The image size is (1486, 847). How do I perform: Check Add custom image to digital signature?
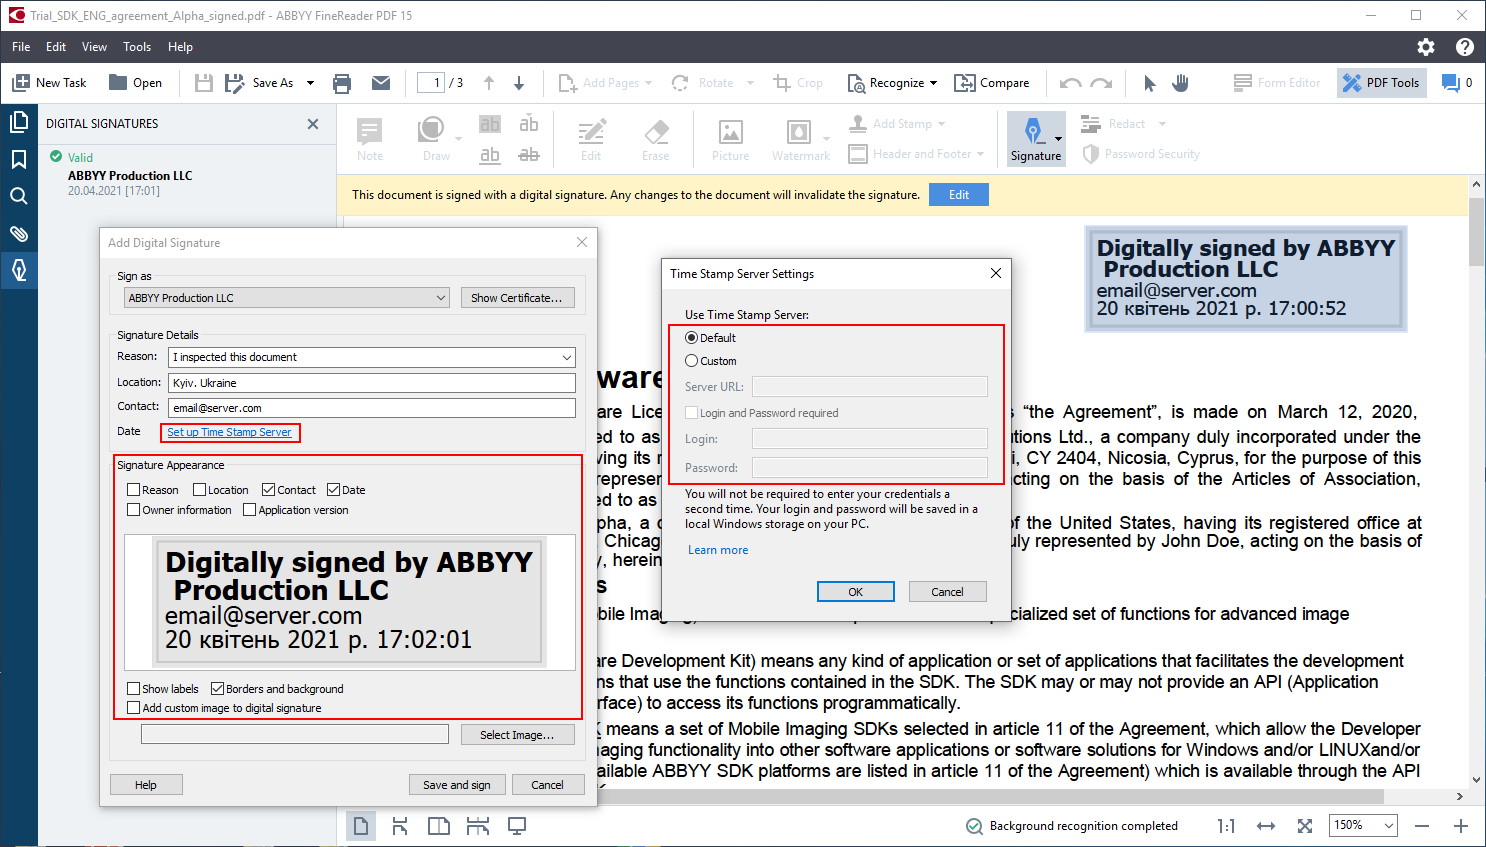134,708
